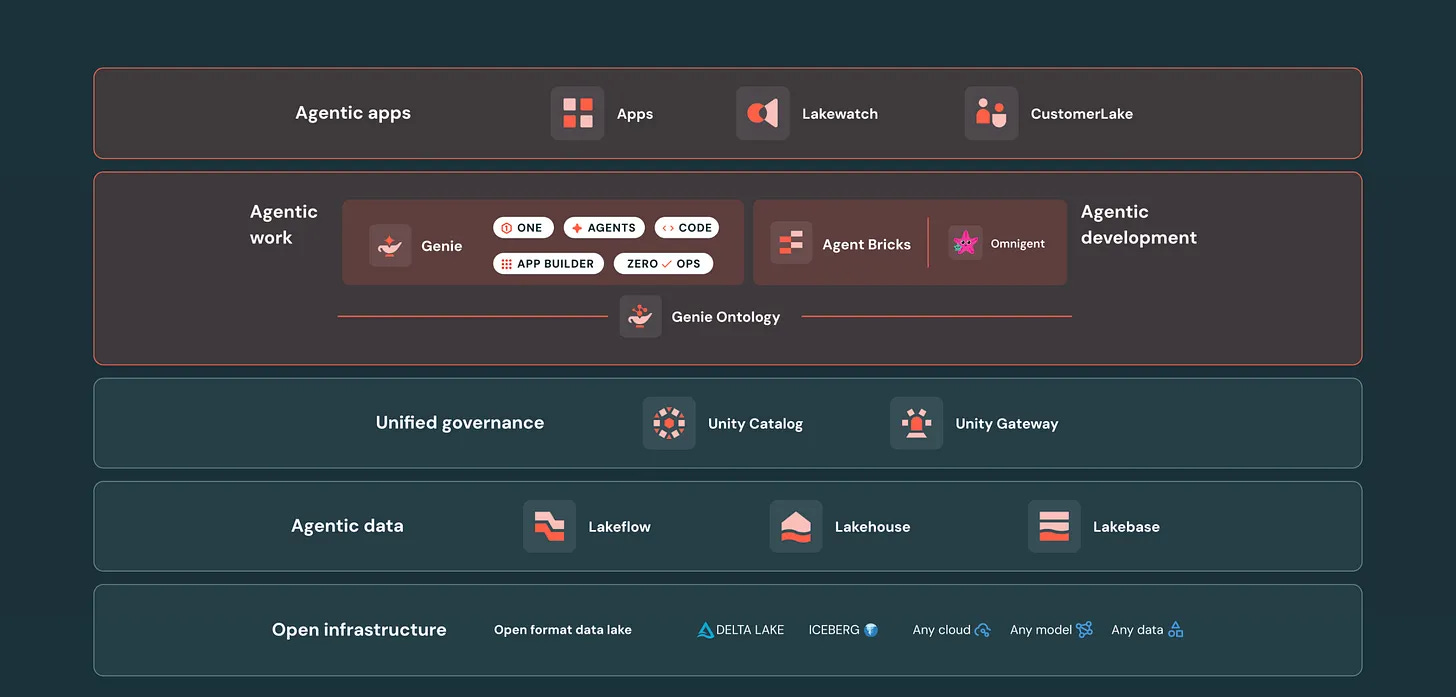Click the Any model network icon
This screenshot has width=1456, height=697.
[x=1084, y=630]
